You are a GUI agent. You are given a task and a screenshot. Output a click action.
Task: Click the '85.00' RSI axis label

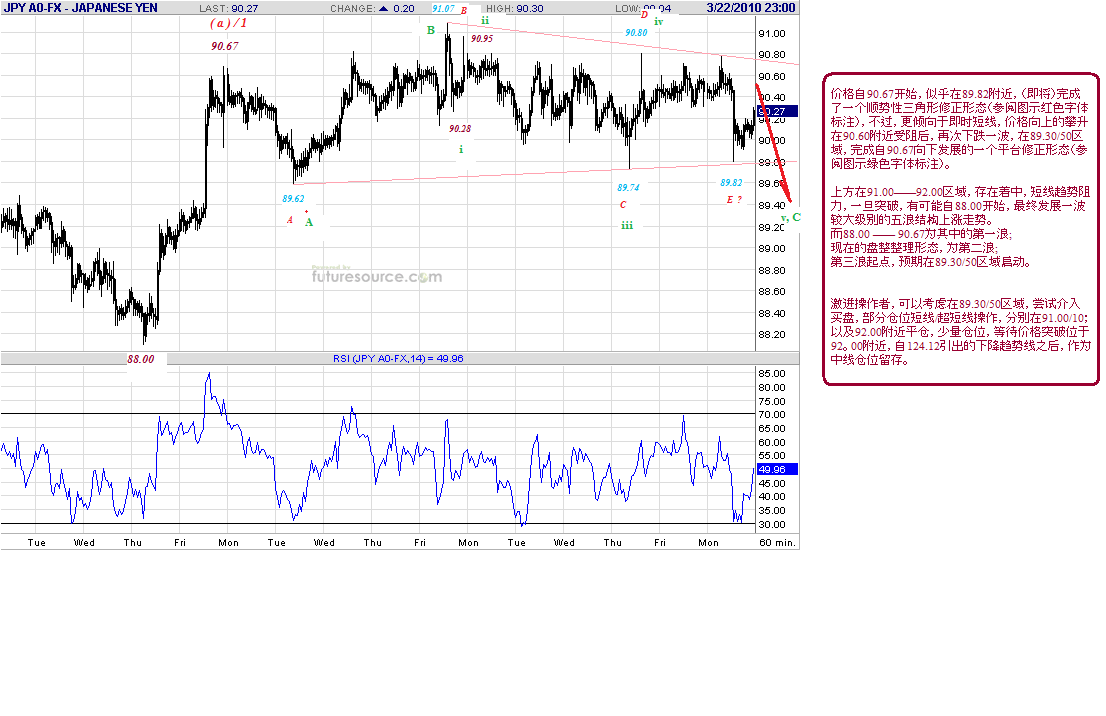[x=772, y=374]
